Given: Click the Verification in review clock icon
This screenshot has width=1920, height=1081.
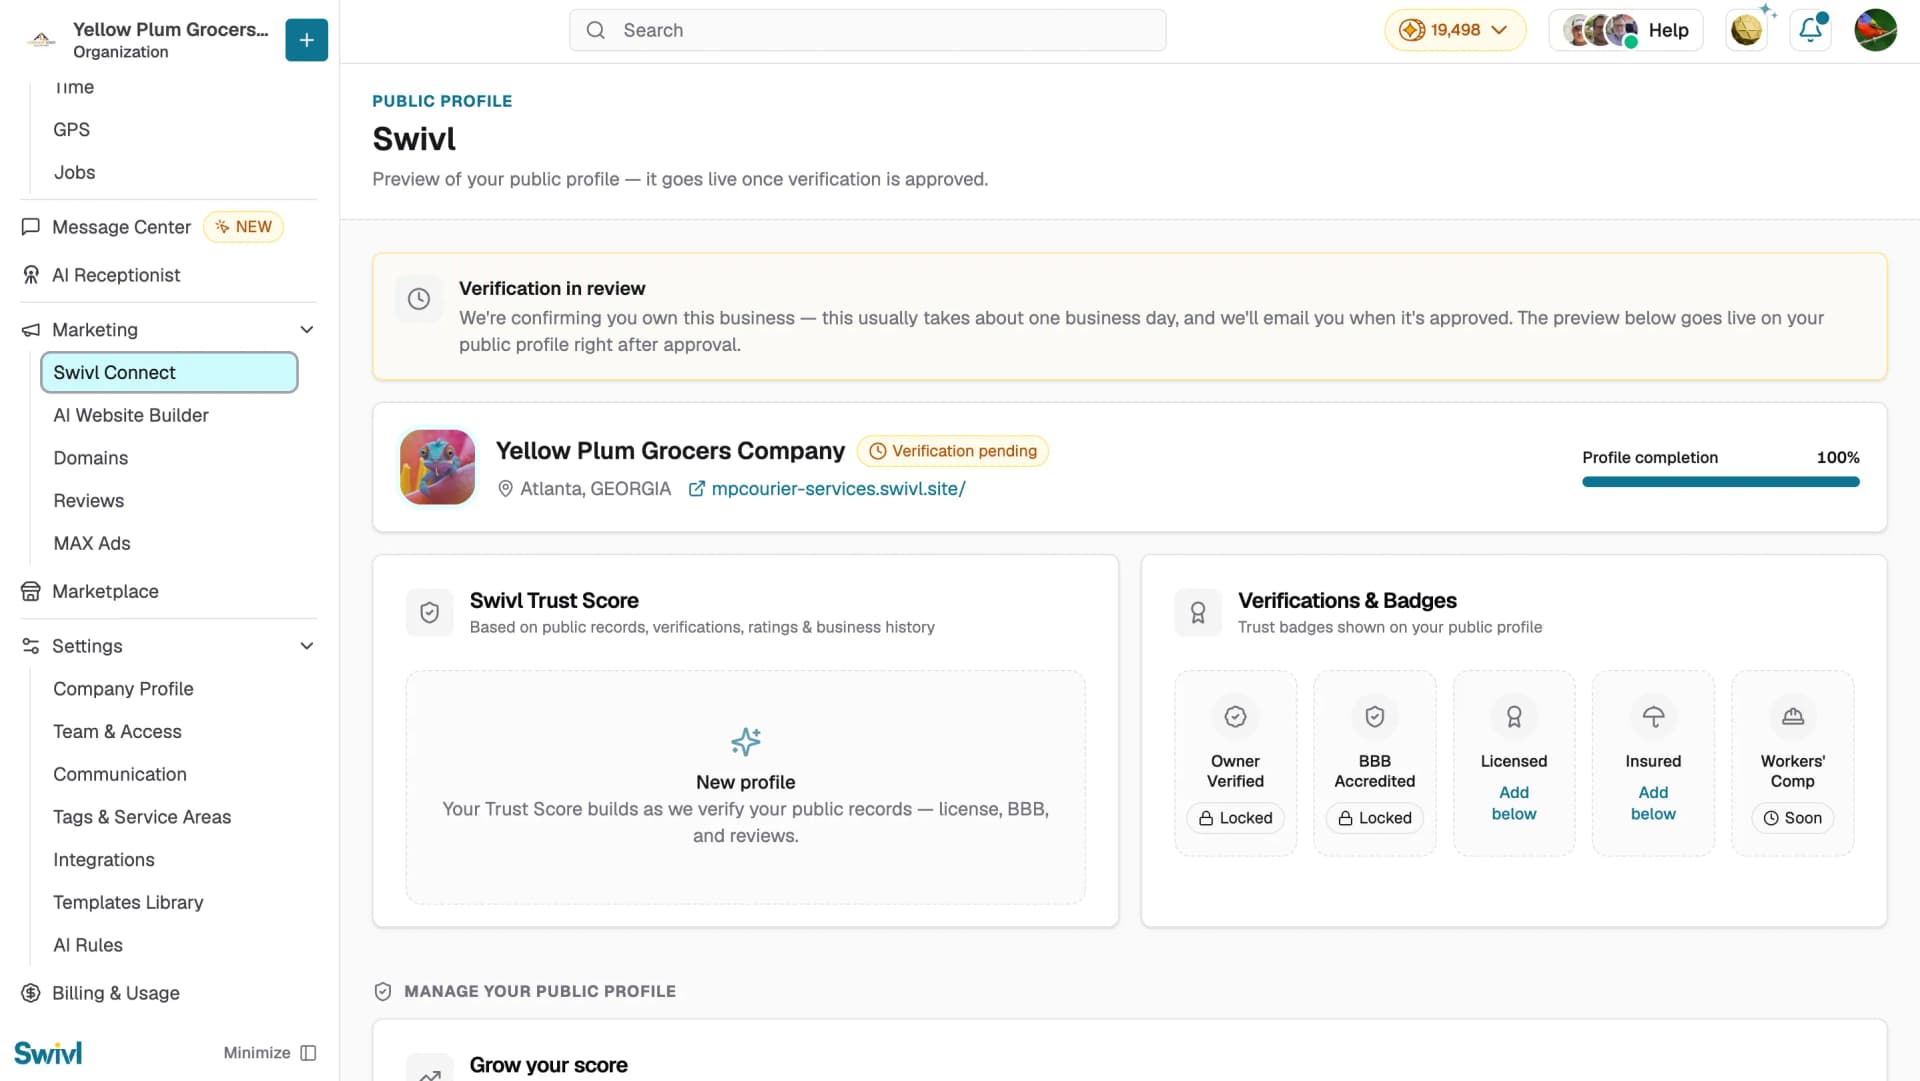Looking at the screenshot, I should point(419,299).
